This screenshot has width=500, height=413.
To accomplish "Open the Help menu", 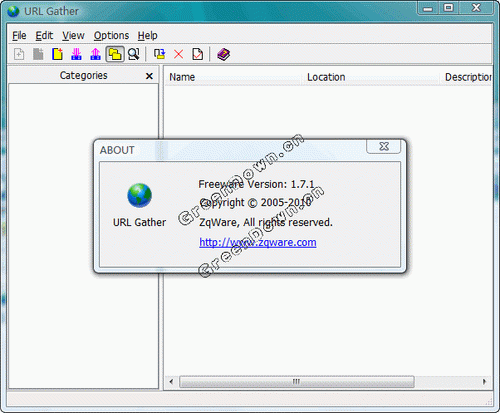I will coord(148,35).
